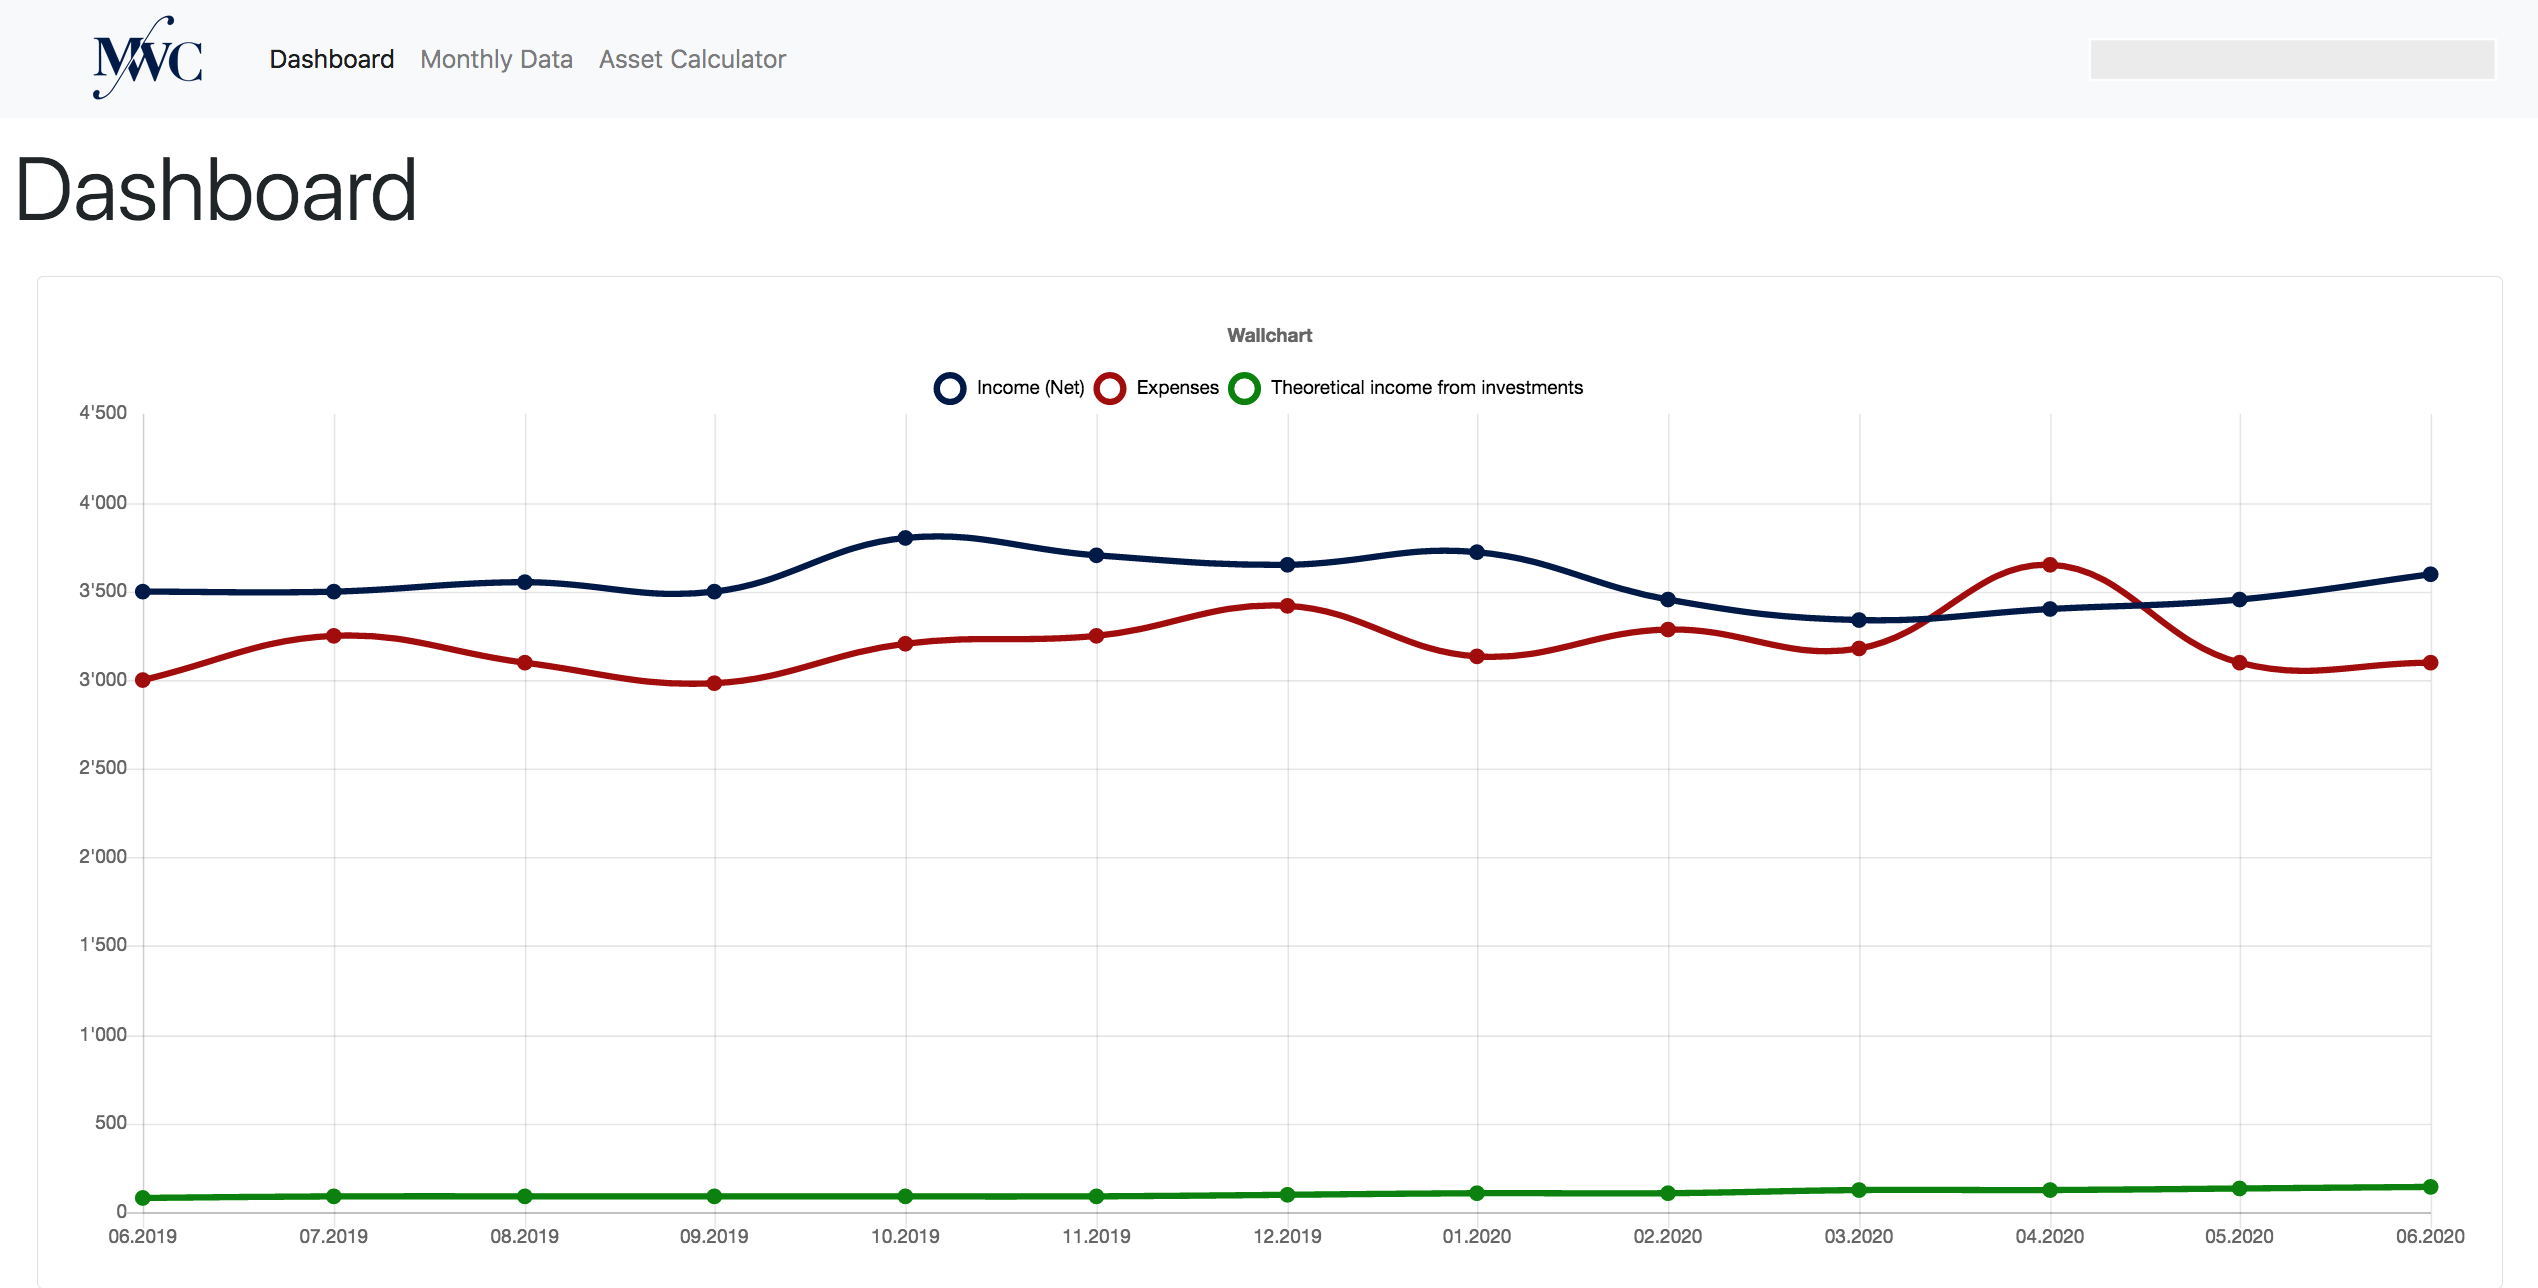
Task: Click the 'Wallchart' chart title
Action: [1269, 335]
